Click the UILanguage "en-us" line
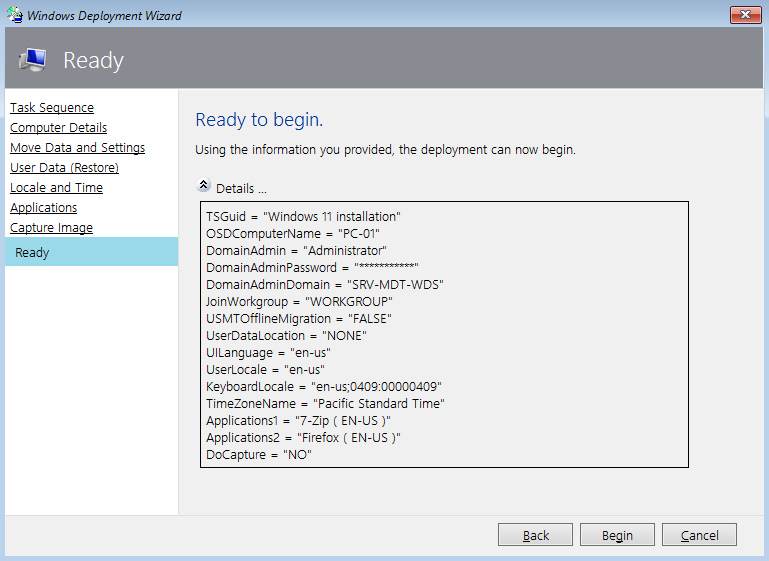This screenshot has height=561, width=769. click(x=268, y=353)
